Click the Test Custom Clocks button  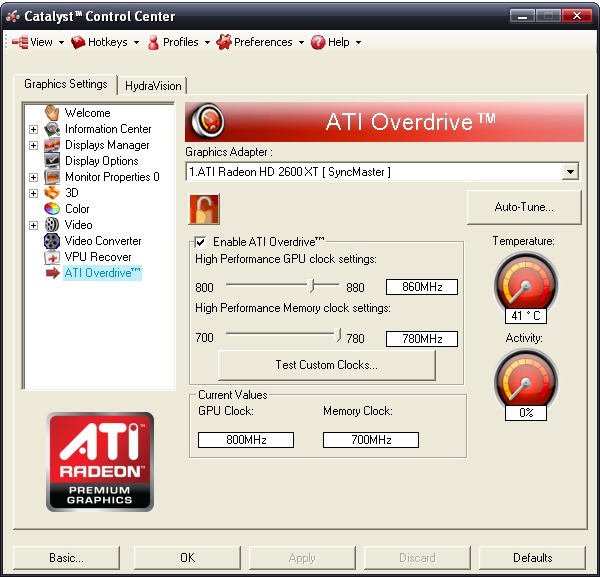click(x=326, y=365)
